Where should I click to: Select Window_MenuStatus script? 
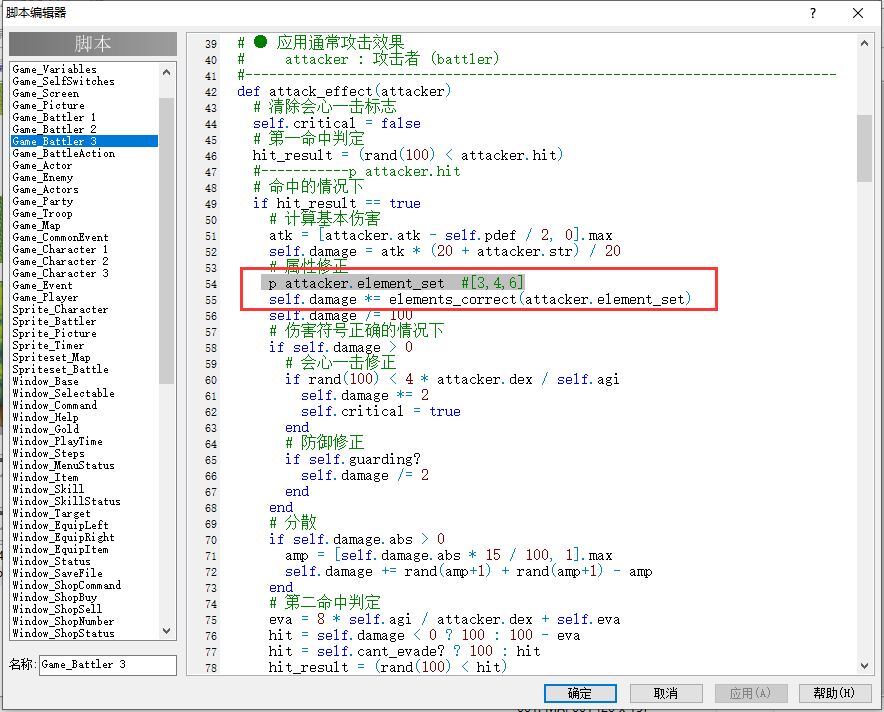pos(63,466)
